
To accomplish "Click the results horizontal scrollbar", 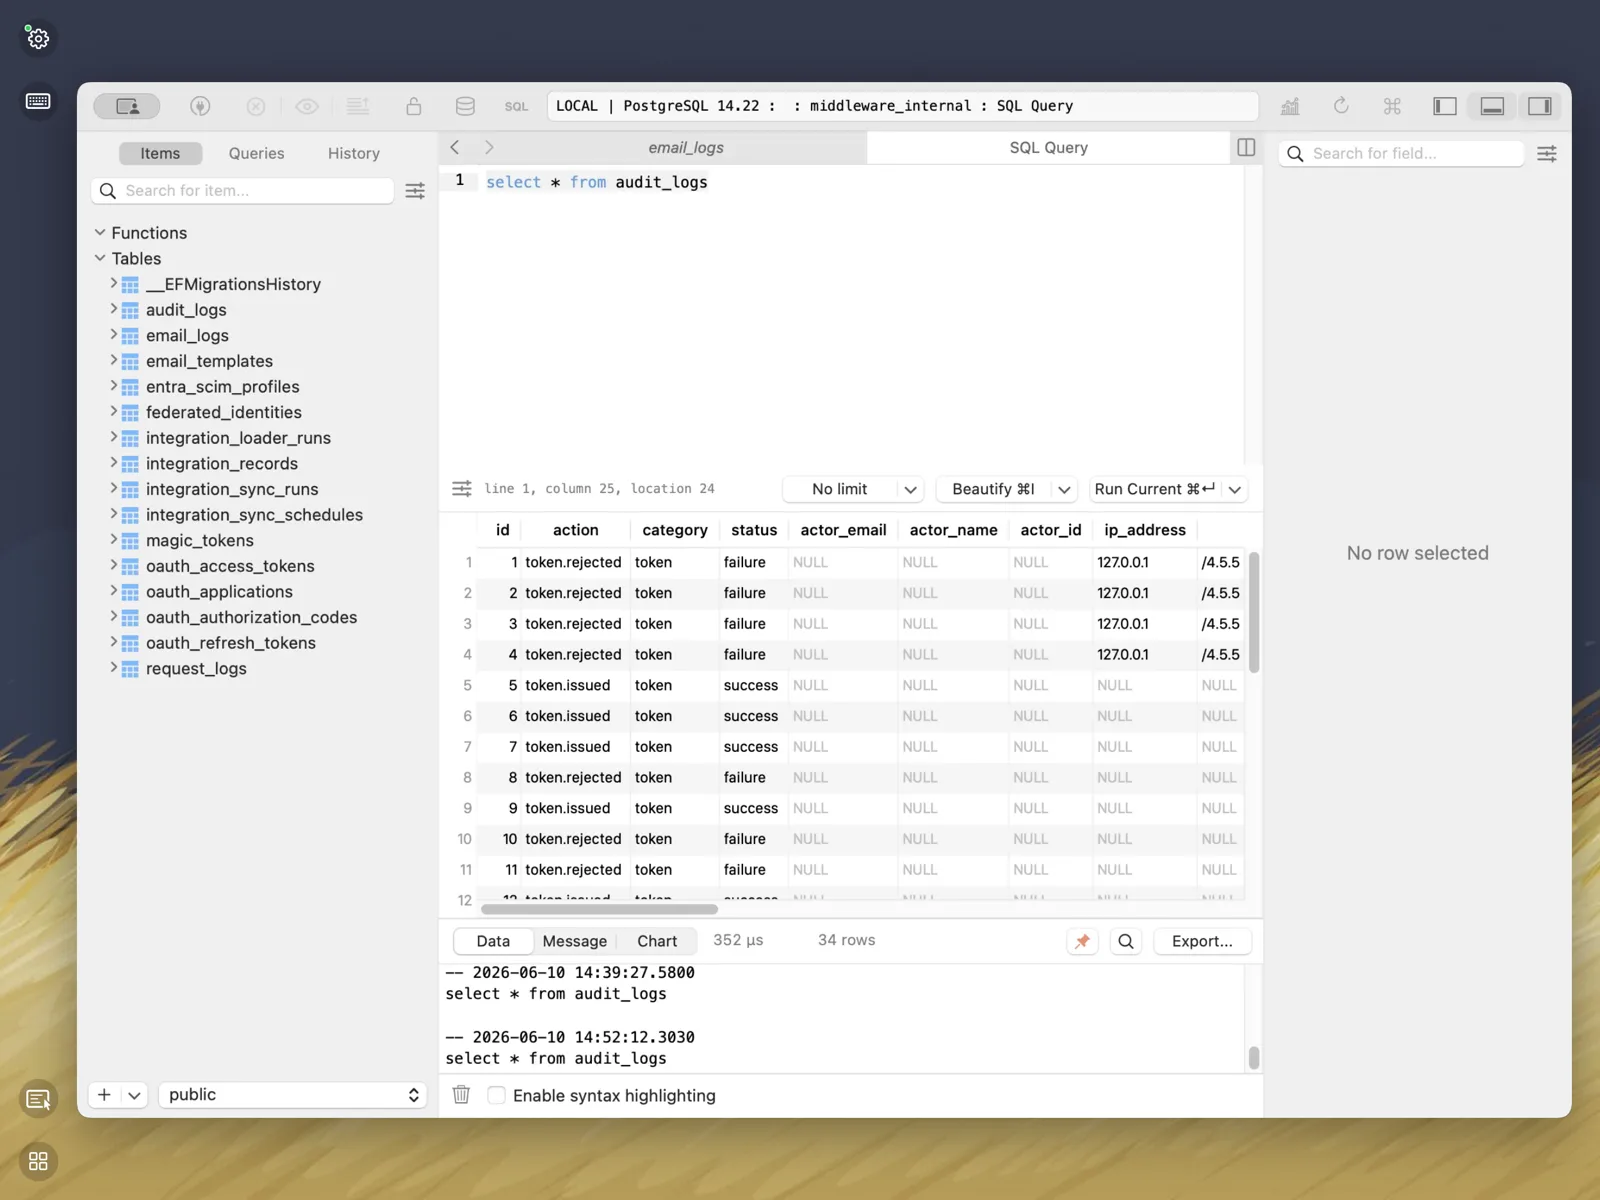I will point(599,909).
